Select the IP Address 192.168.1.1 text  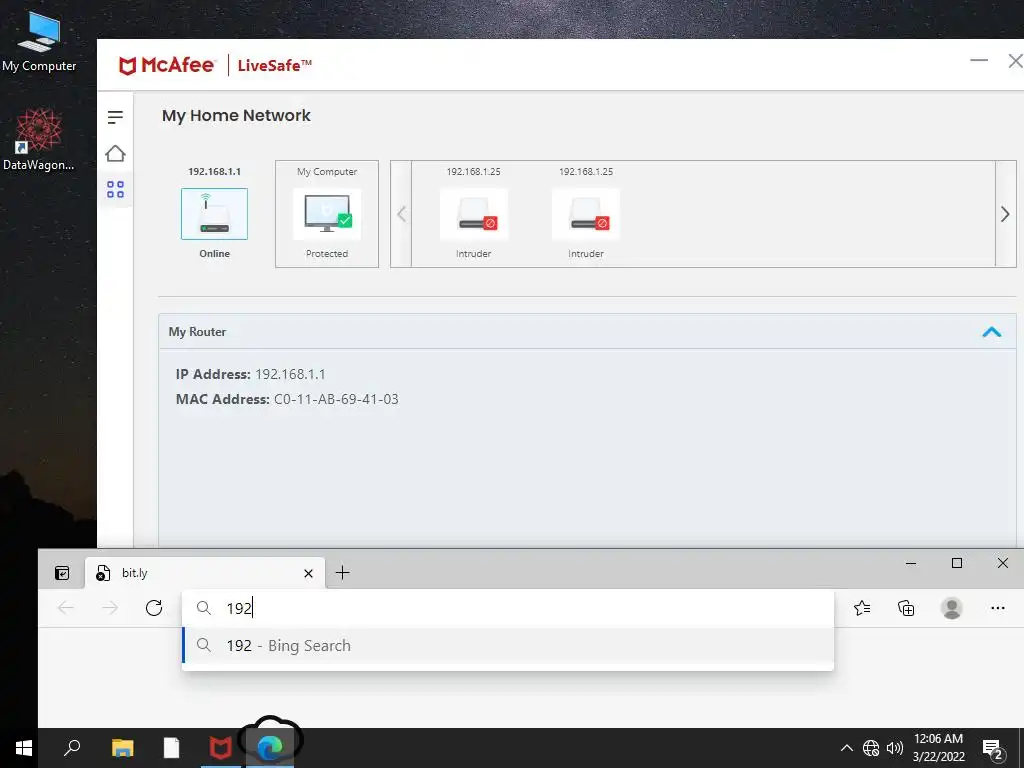[290, 374]
